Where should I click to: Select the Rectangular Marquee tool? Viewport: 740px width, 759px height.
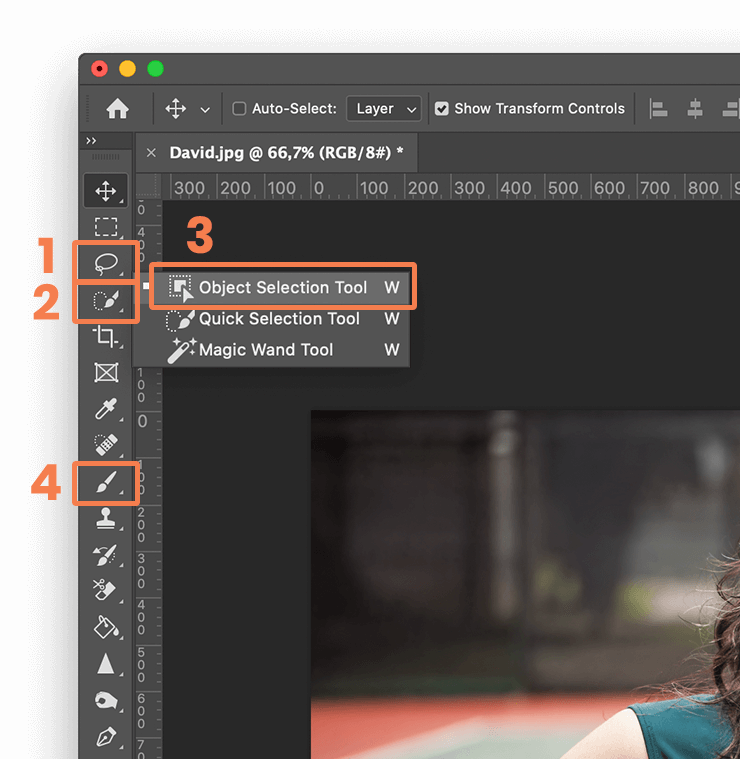[106, 227]
